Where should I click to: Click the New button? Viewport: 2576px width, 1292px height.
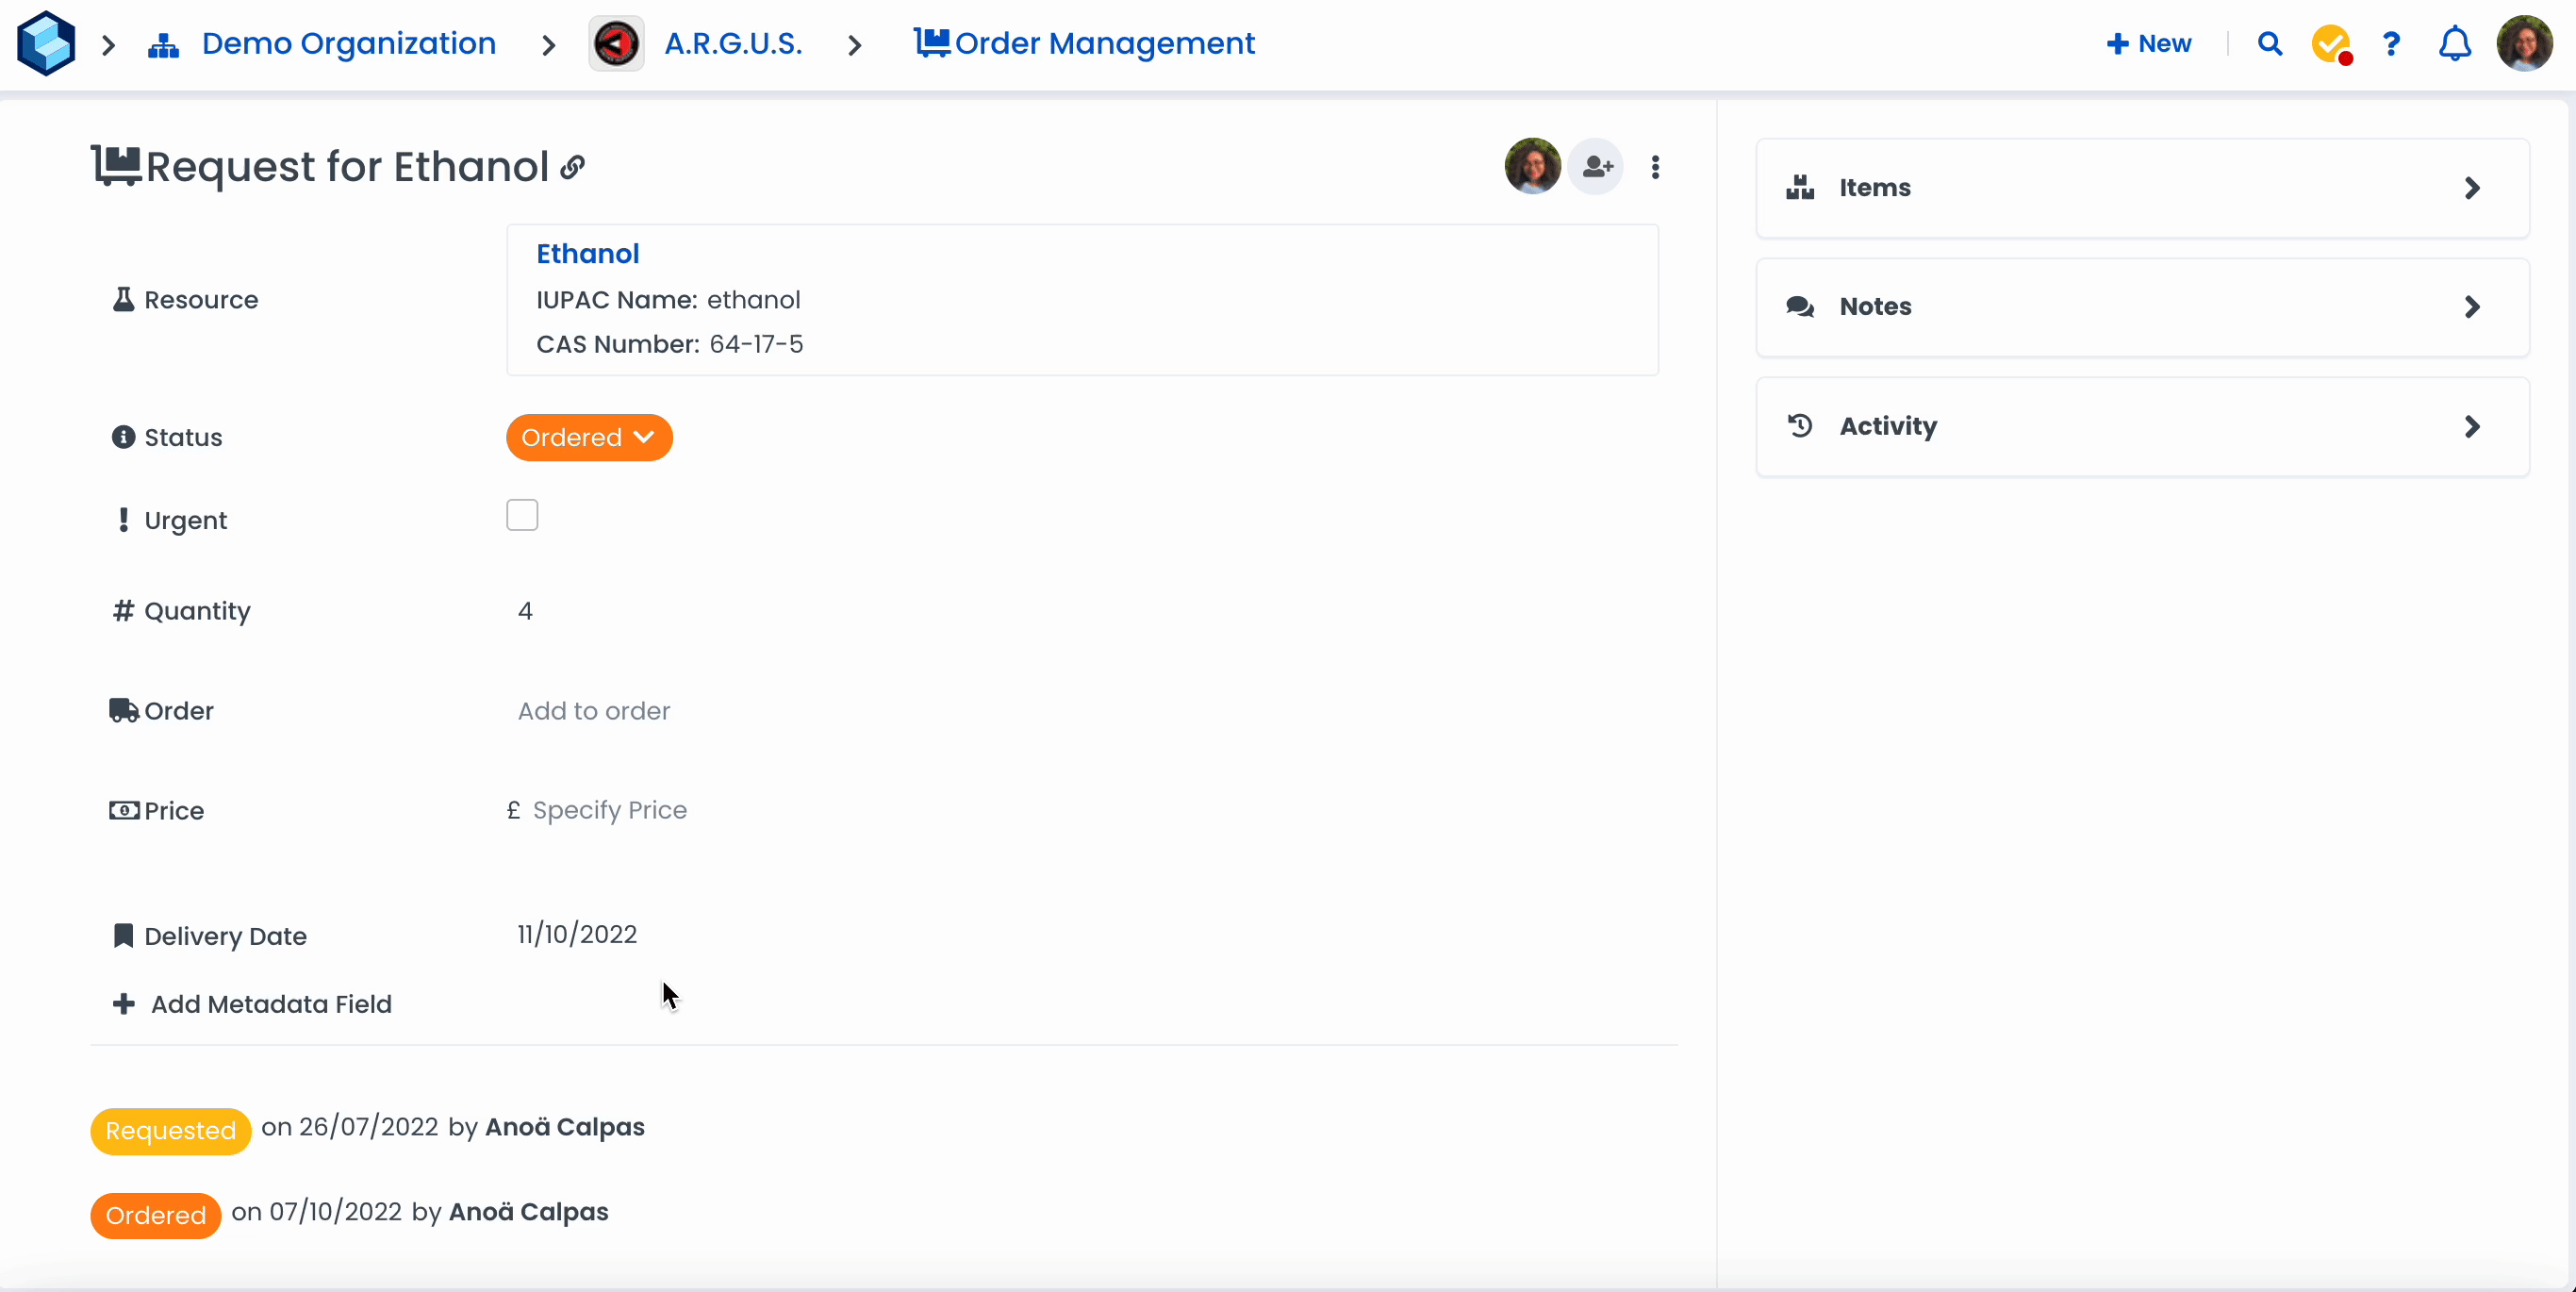point(2149,44)
